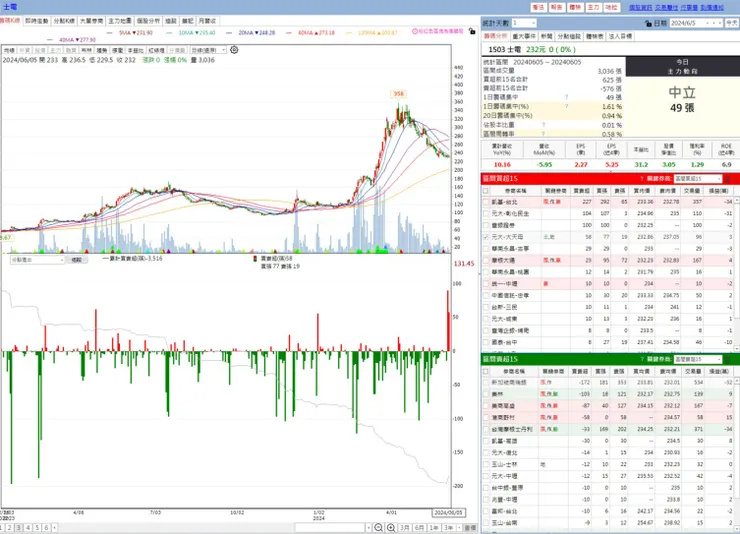Go to page 5 at bottom left
Screen dimensions: 740x534
[37, 528]
